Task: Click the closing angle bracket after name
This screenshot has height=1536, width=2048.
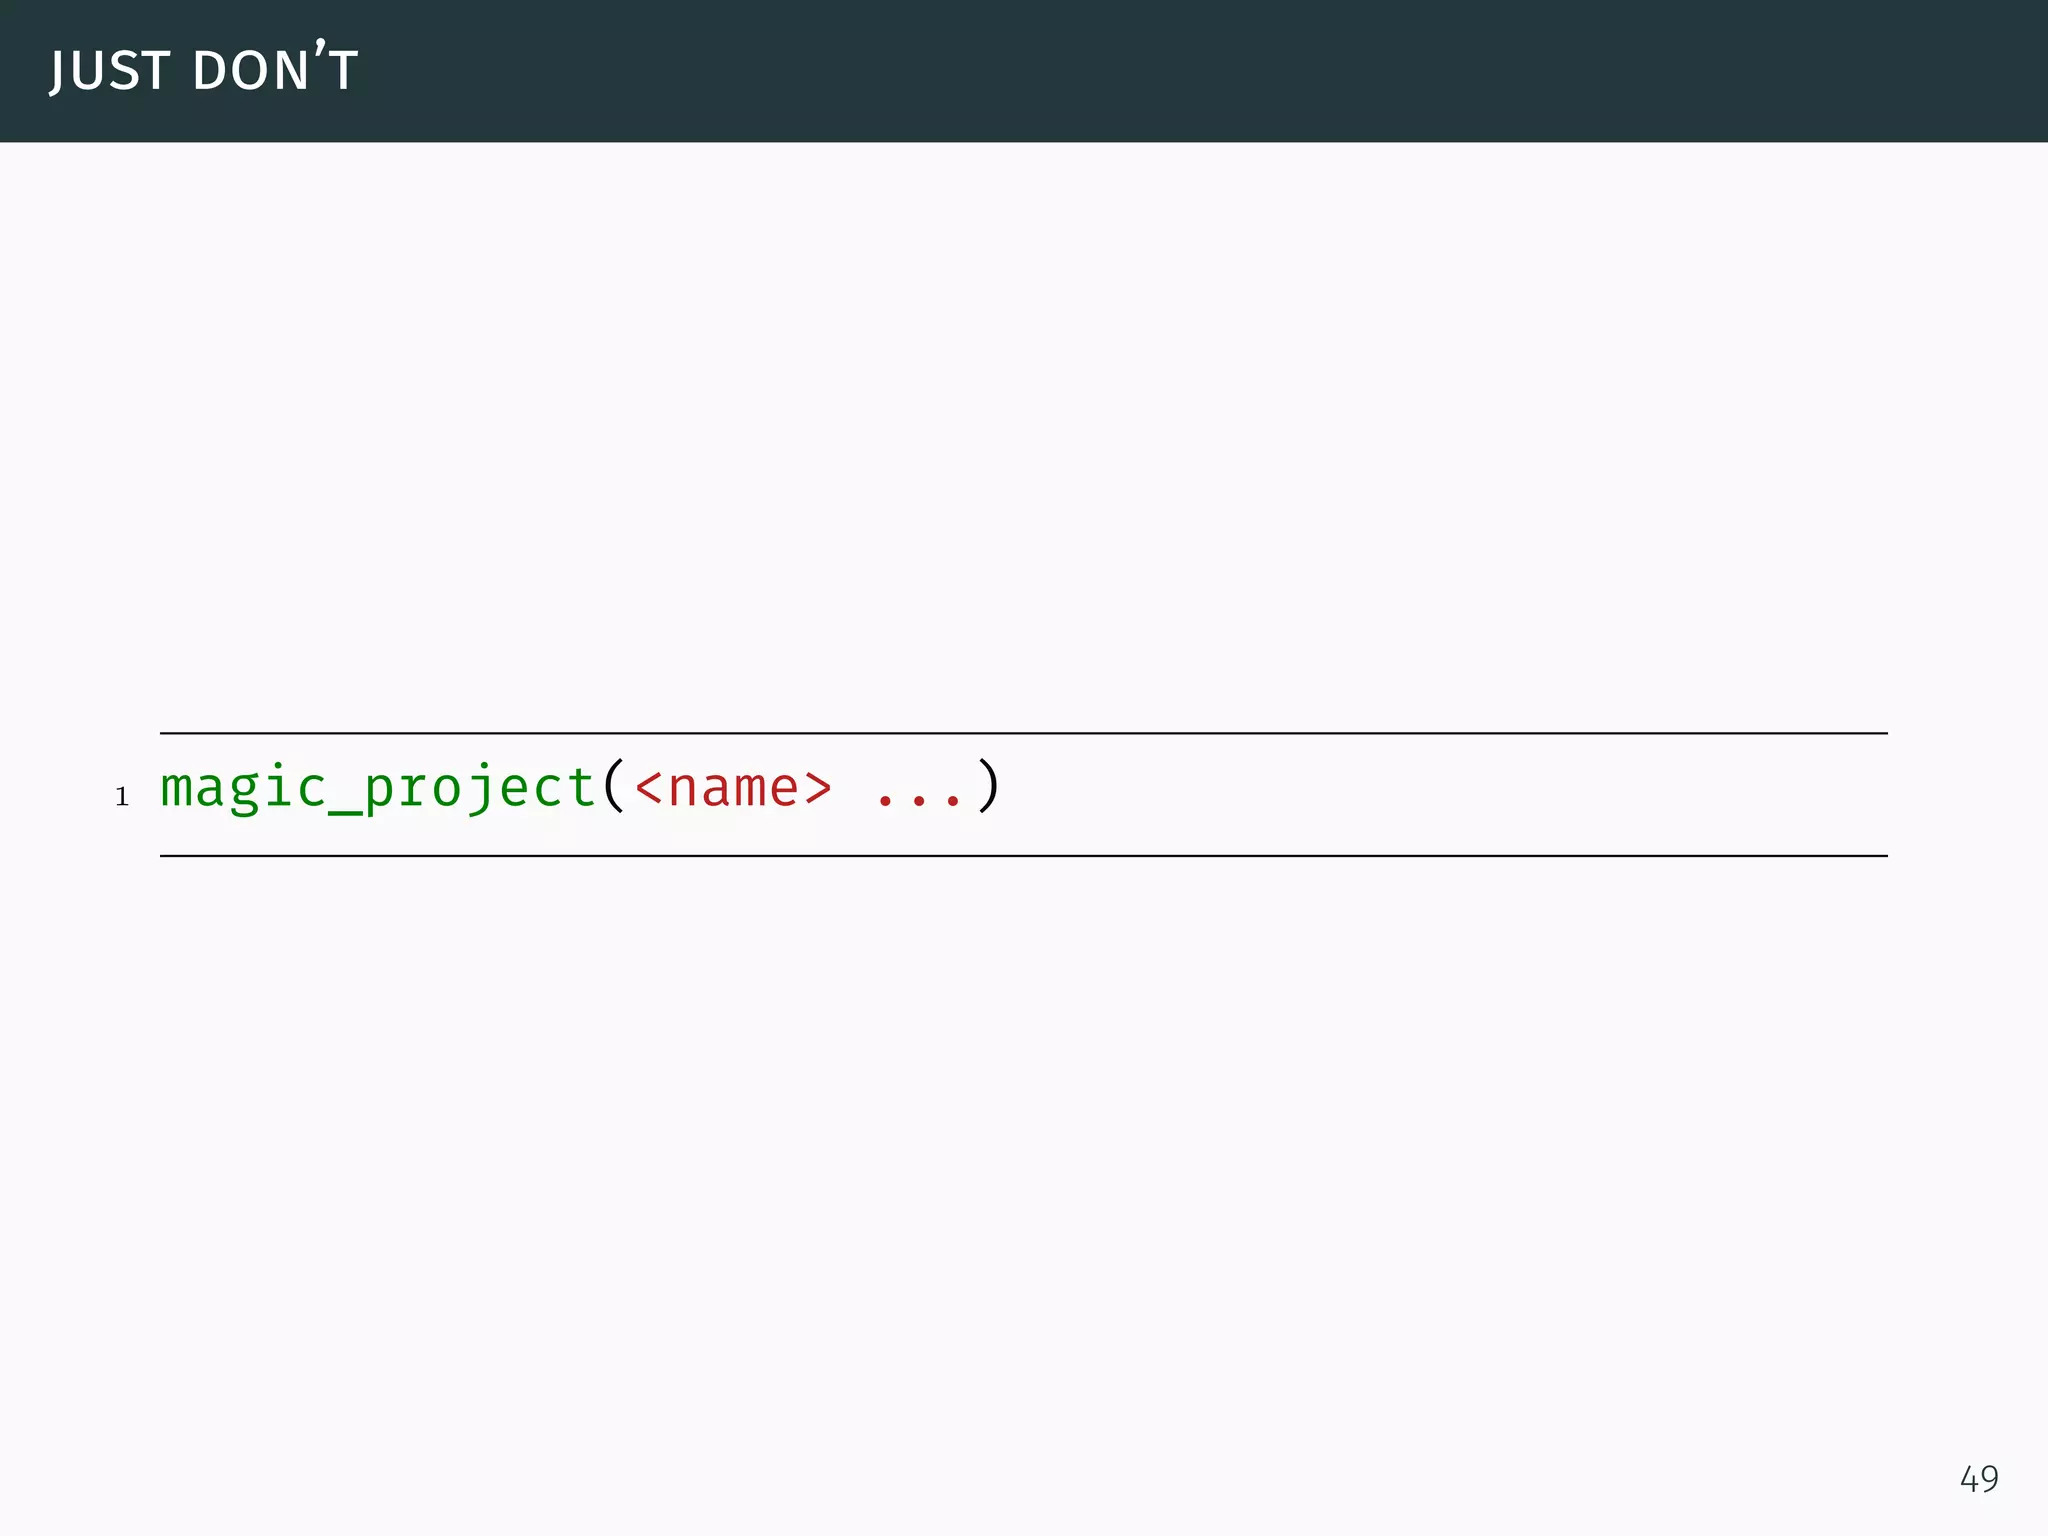Action: pyautogui.click(x=818, y=789)
